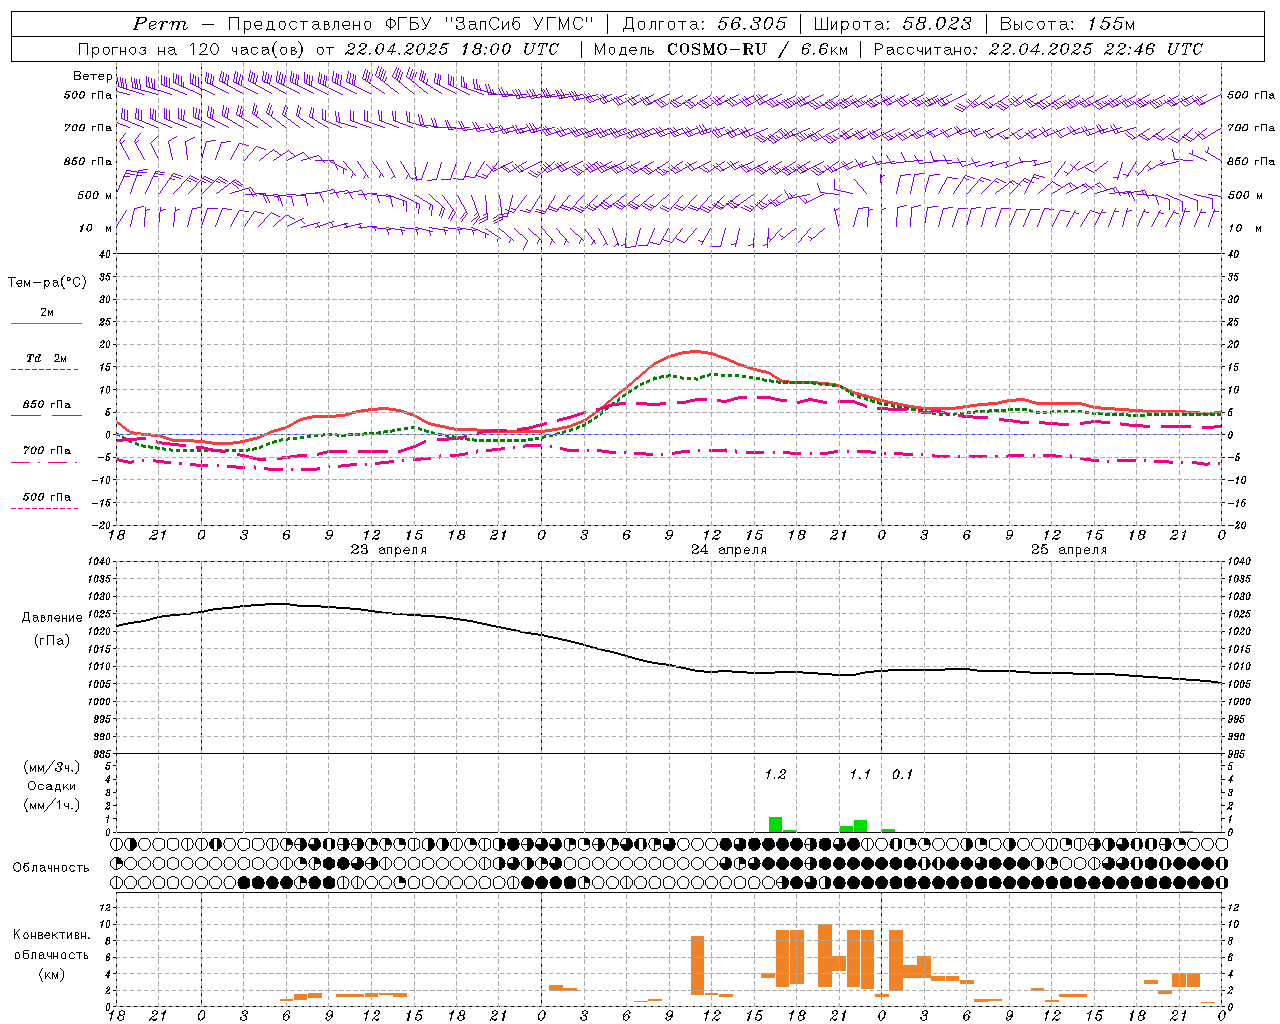Click the 'Конвективн.' convective cloud label

pos(51,935)
